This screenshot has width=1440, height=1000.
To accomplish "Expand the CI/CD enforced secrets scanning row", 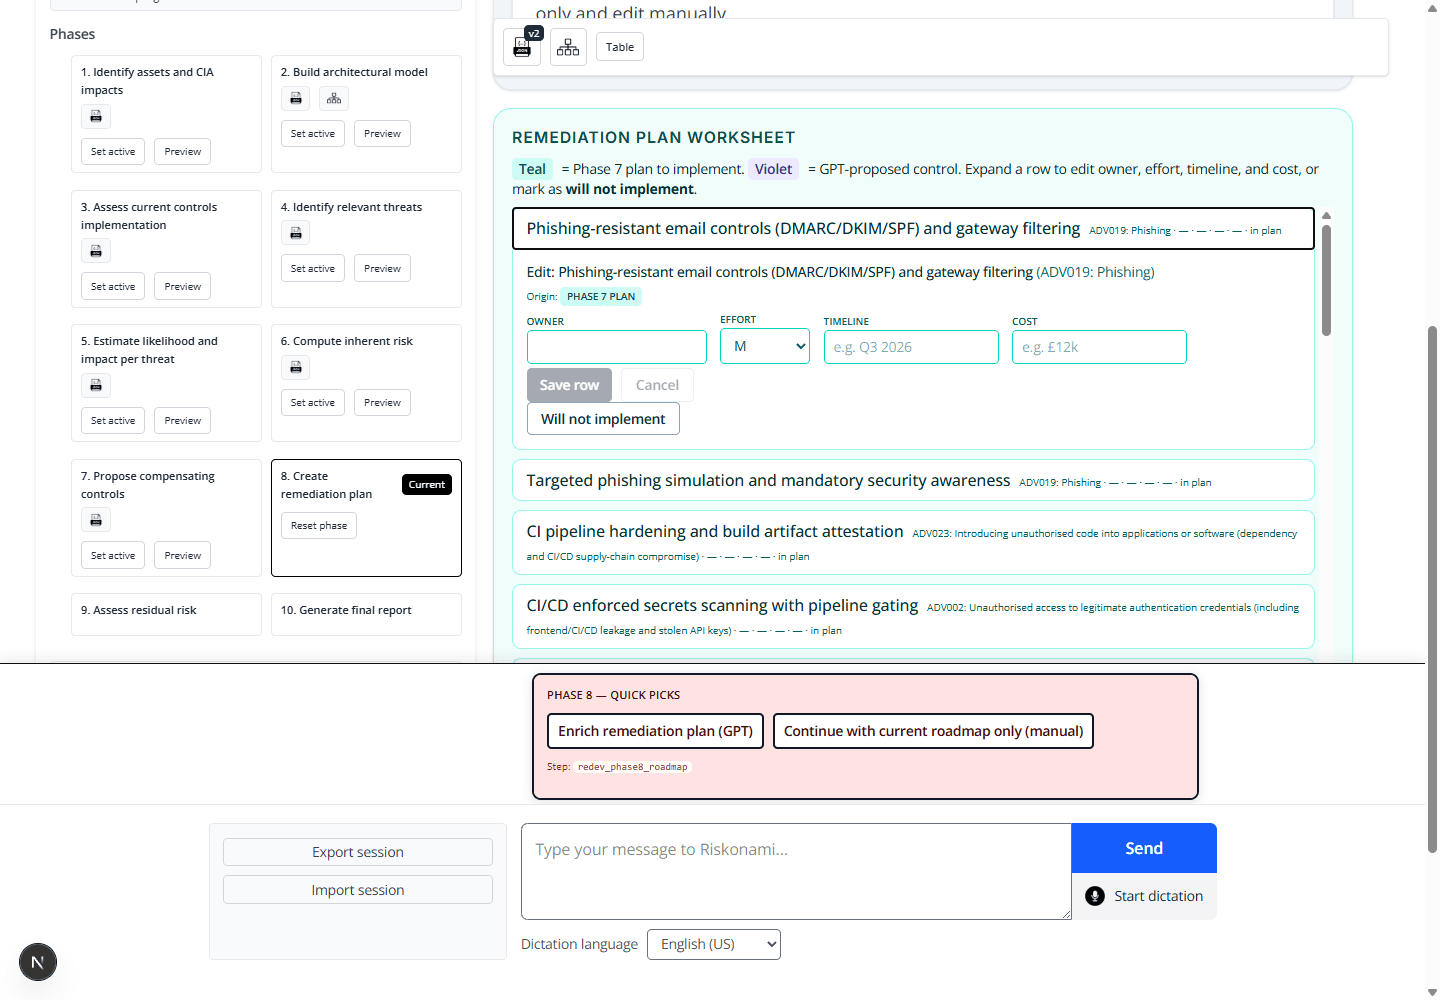I will coord(913,617).
